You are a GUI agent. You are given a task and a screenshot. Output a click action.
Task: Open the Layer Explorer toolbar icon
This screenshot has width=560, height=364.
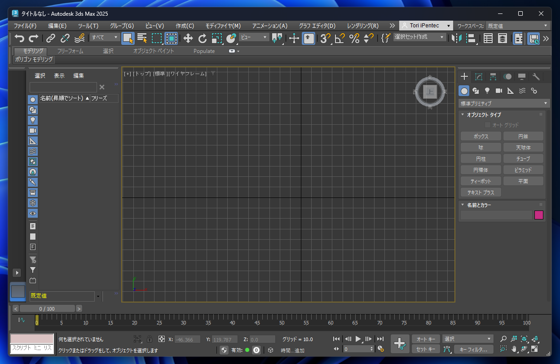502,38
